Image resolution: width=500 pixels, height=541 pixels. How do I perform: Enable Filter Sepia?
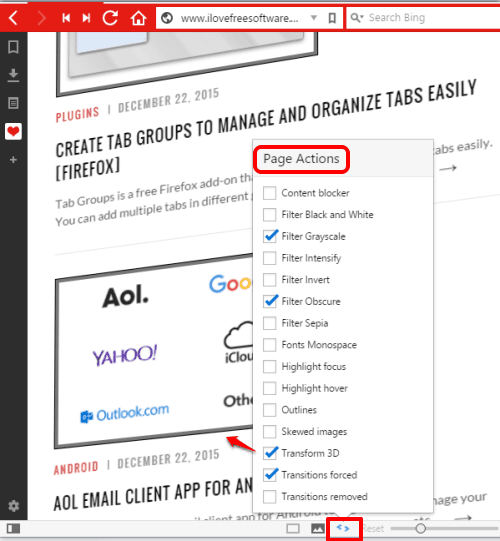269,323
